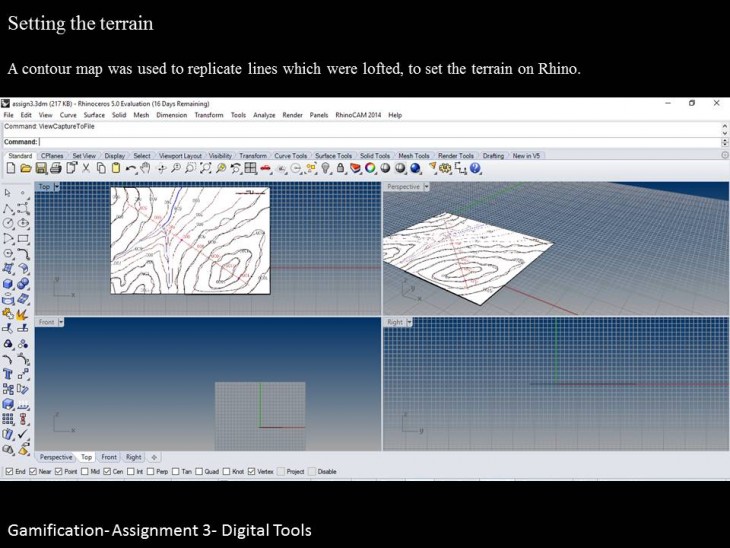
Task: Click the add viewport tab plus button
Action: [x=154, y=457]
